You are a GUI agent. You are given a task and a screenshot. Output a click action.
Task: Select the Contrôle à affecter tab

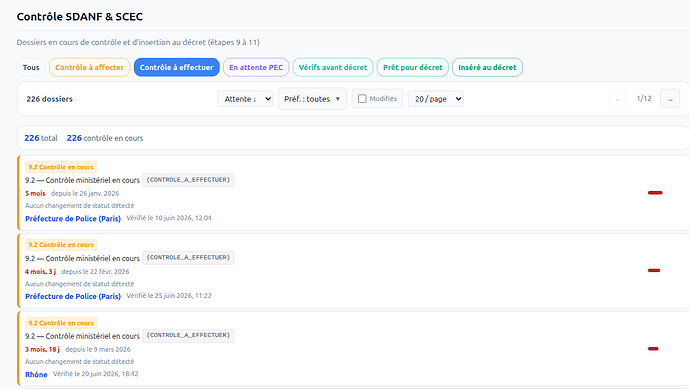coord(90,67)
